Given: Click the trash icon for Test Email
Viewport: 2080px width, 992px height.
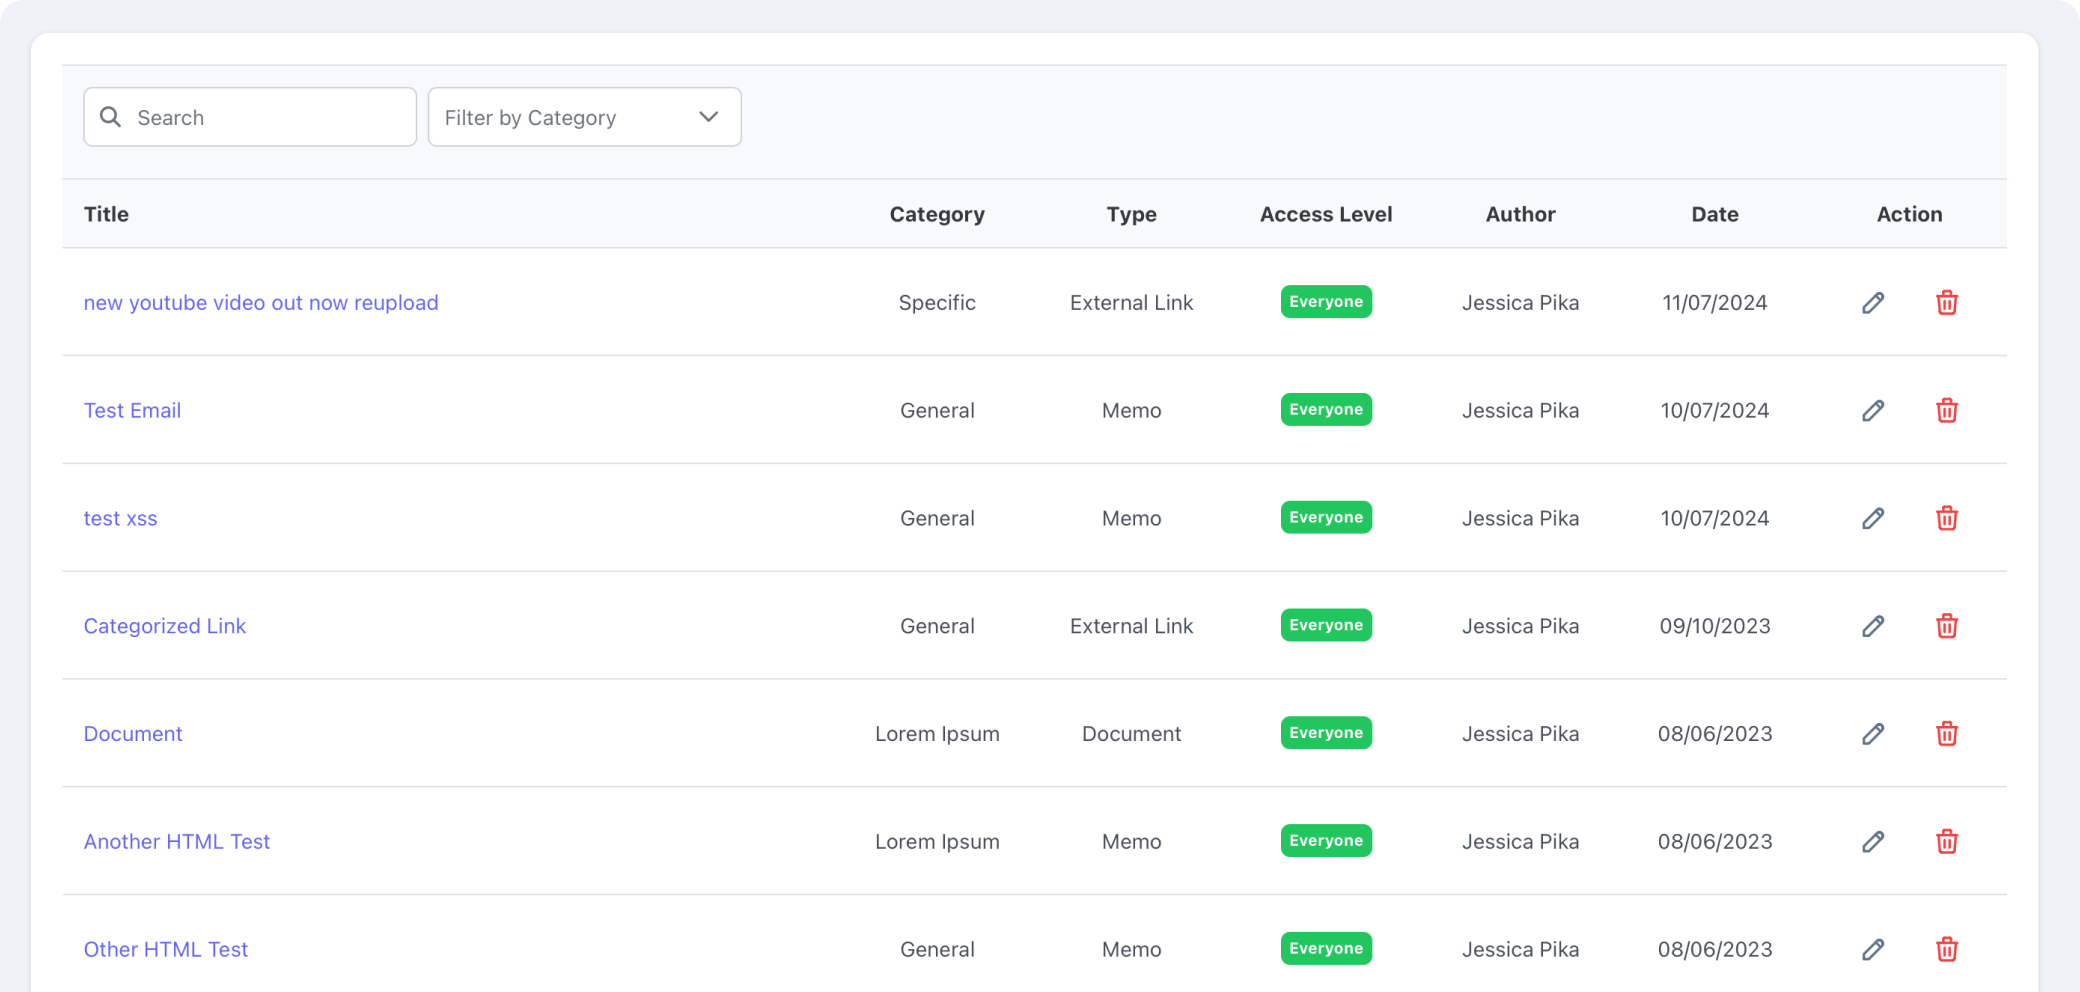Looking at the screenshot, I should click(1946, 411).
